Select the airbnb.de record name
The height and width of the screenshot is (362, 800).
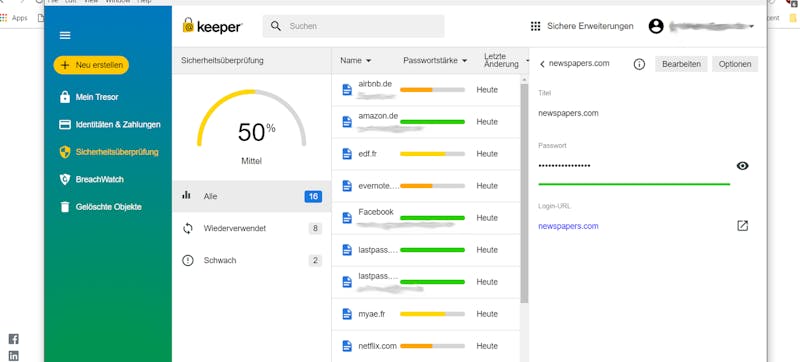coord(375,84)
